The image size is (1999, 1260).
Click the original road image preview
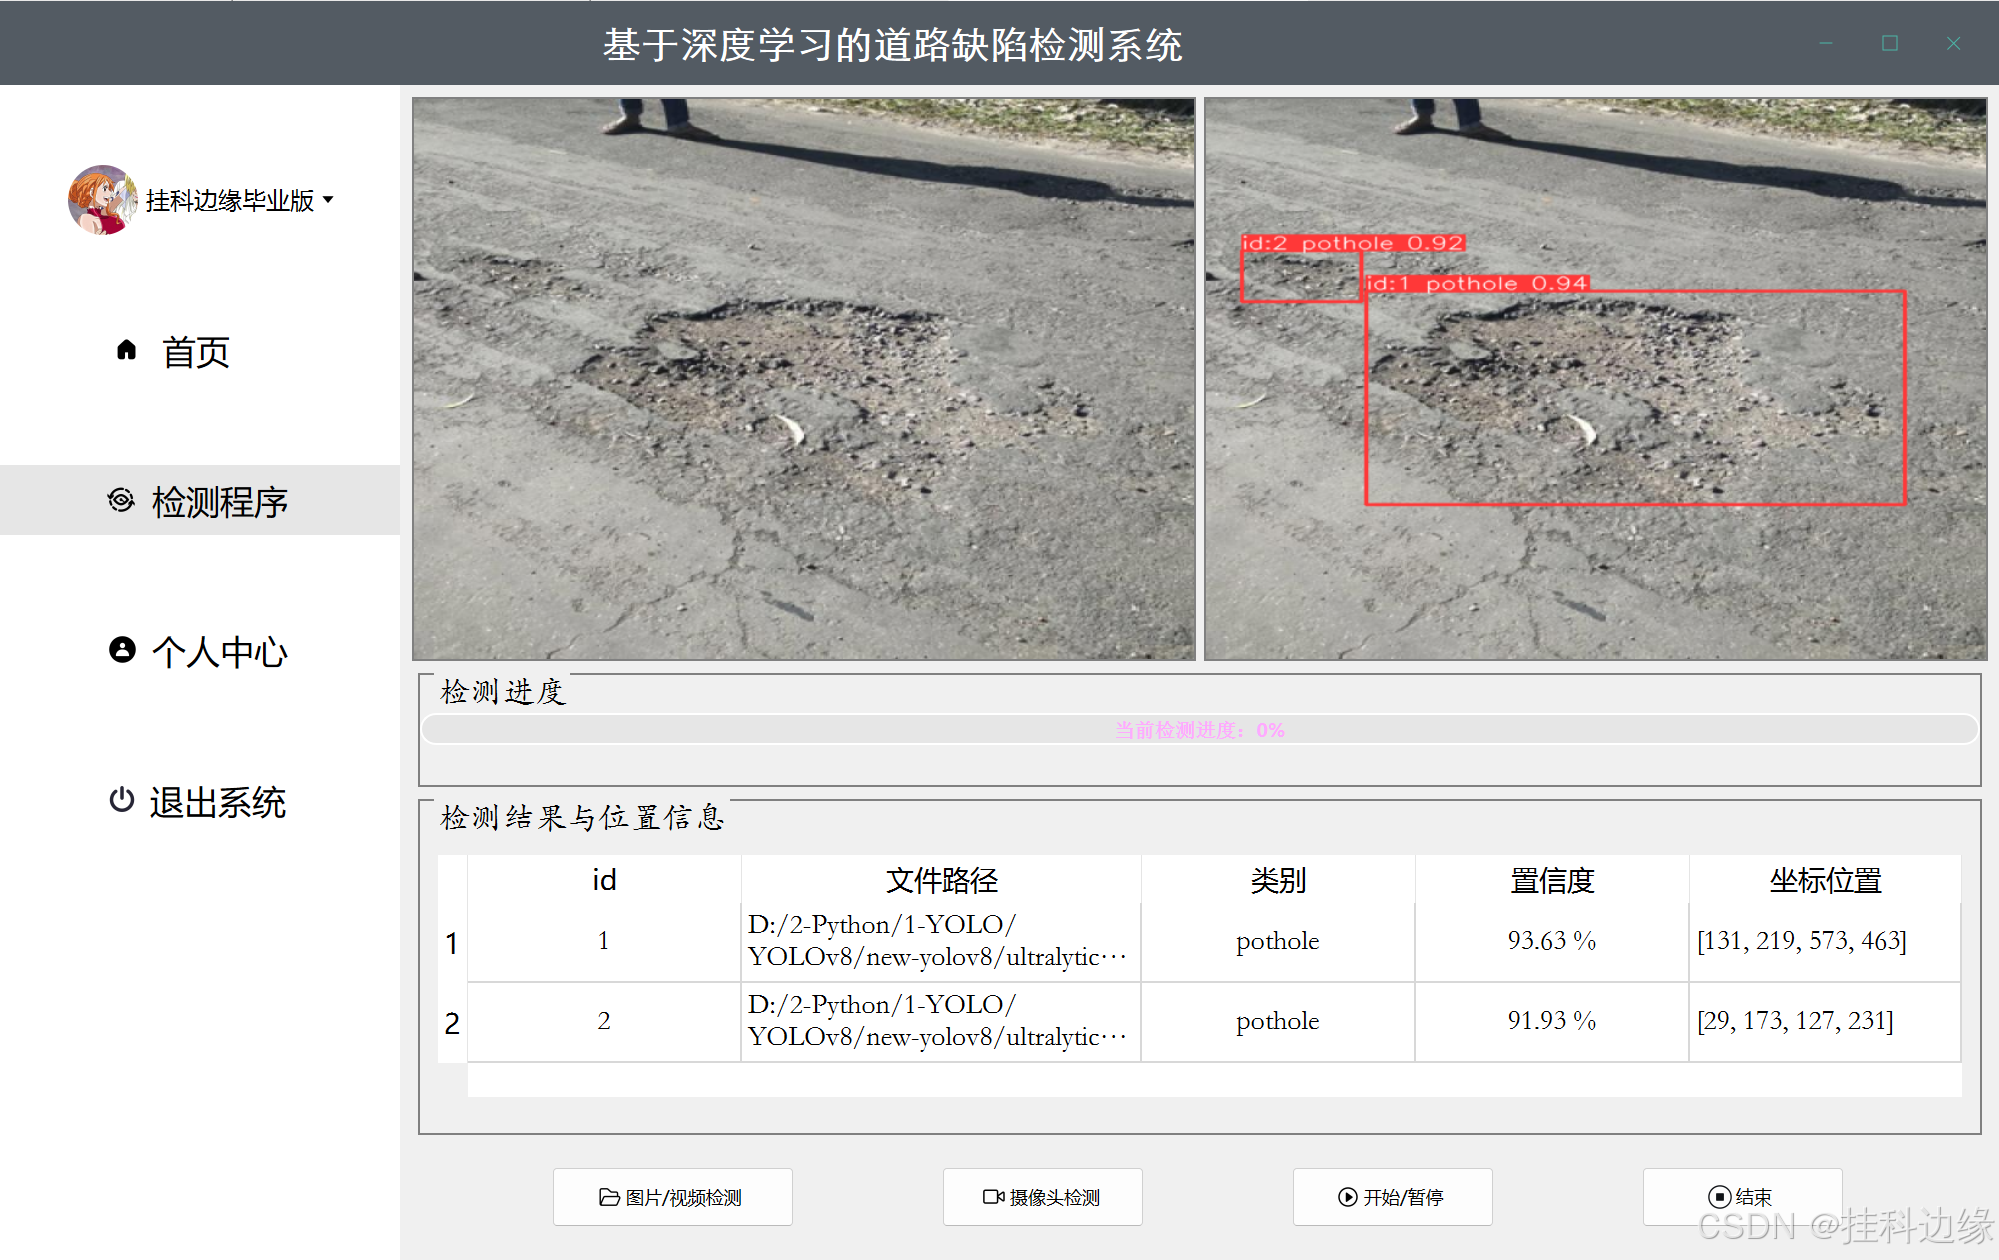click(x=803, y=378)
